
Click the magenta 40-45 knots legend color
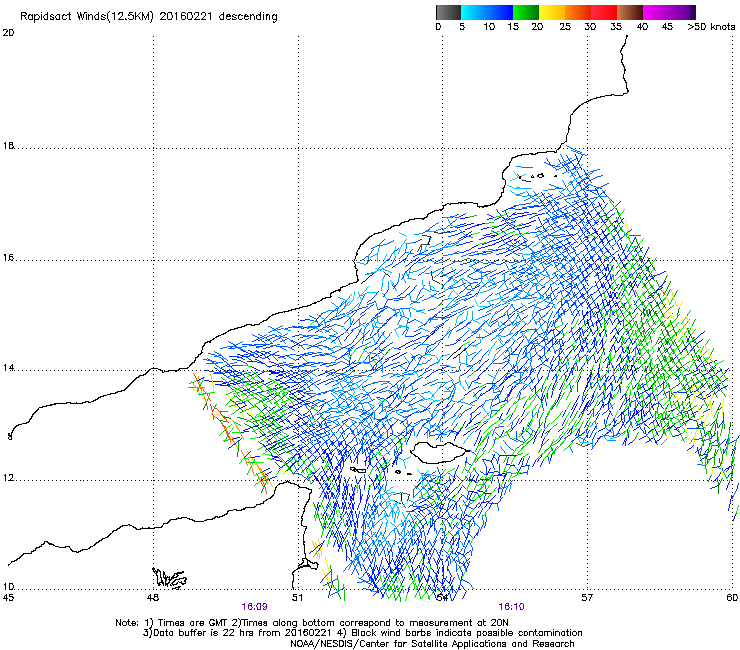tap(656, 12)
